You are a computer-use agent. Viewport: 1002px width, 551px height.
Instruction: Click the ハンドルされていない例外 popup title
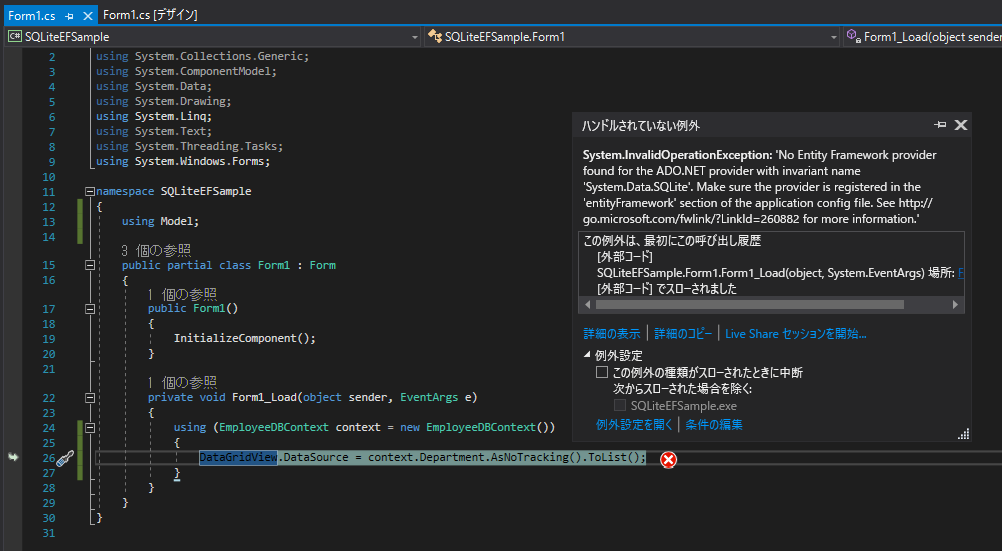click(x=641, y=126)
